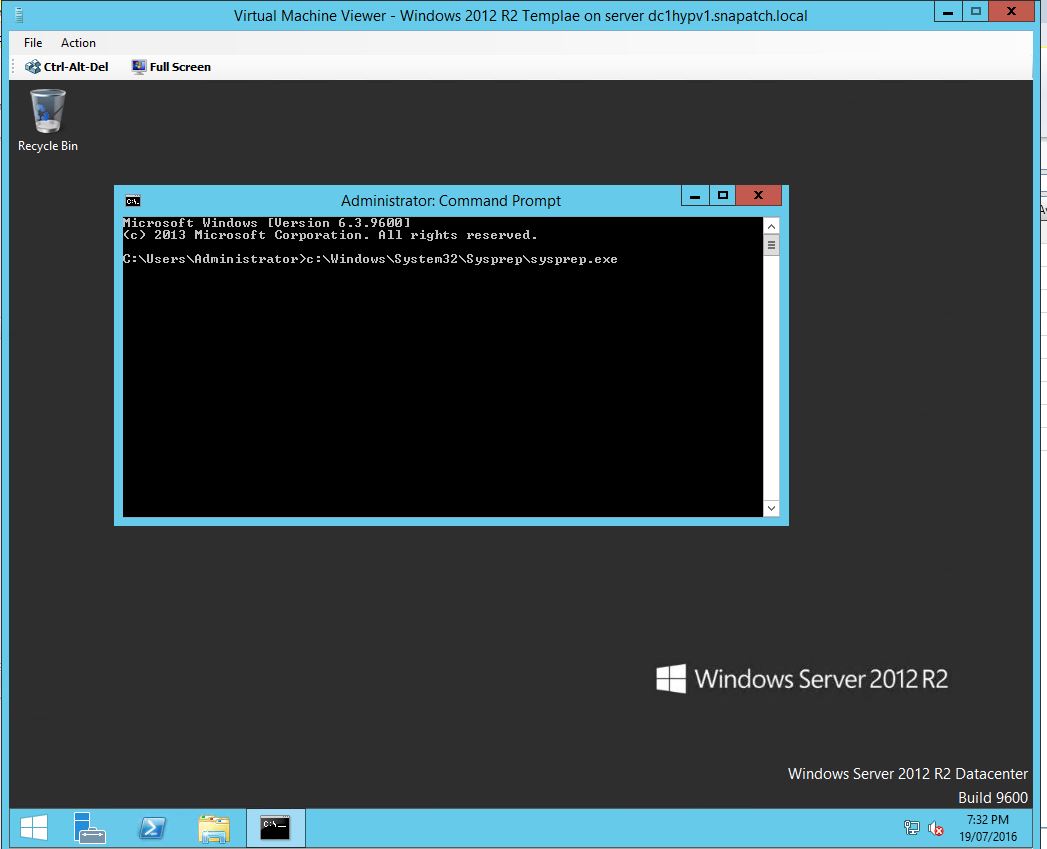
Task: Close the Virtual Machine Viewer window
Action: click(x=1011, y=11)
